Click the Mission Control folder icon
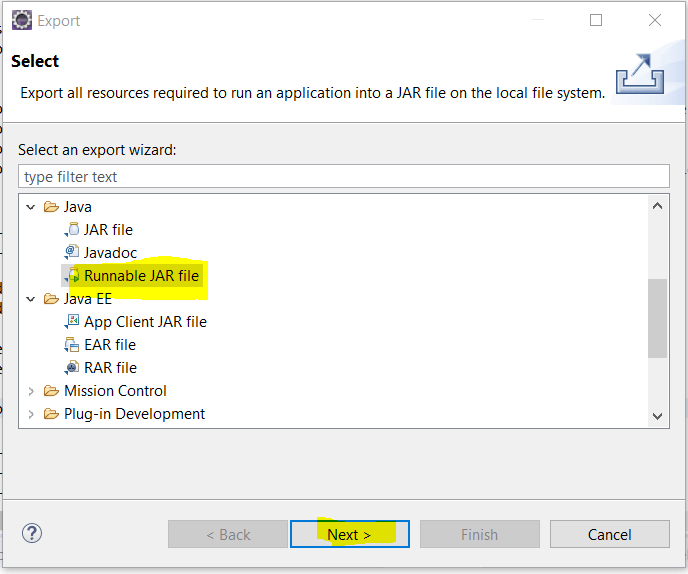This screenshot has width=688, height=574. (x=51, y=391)
